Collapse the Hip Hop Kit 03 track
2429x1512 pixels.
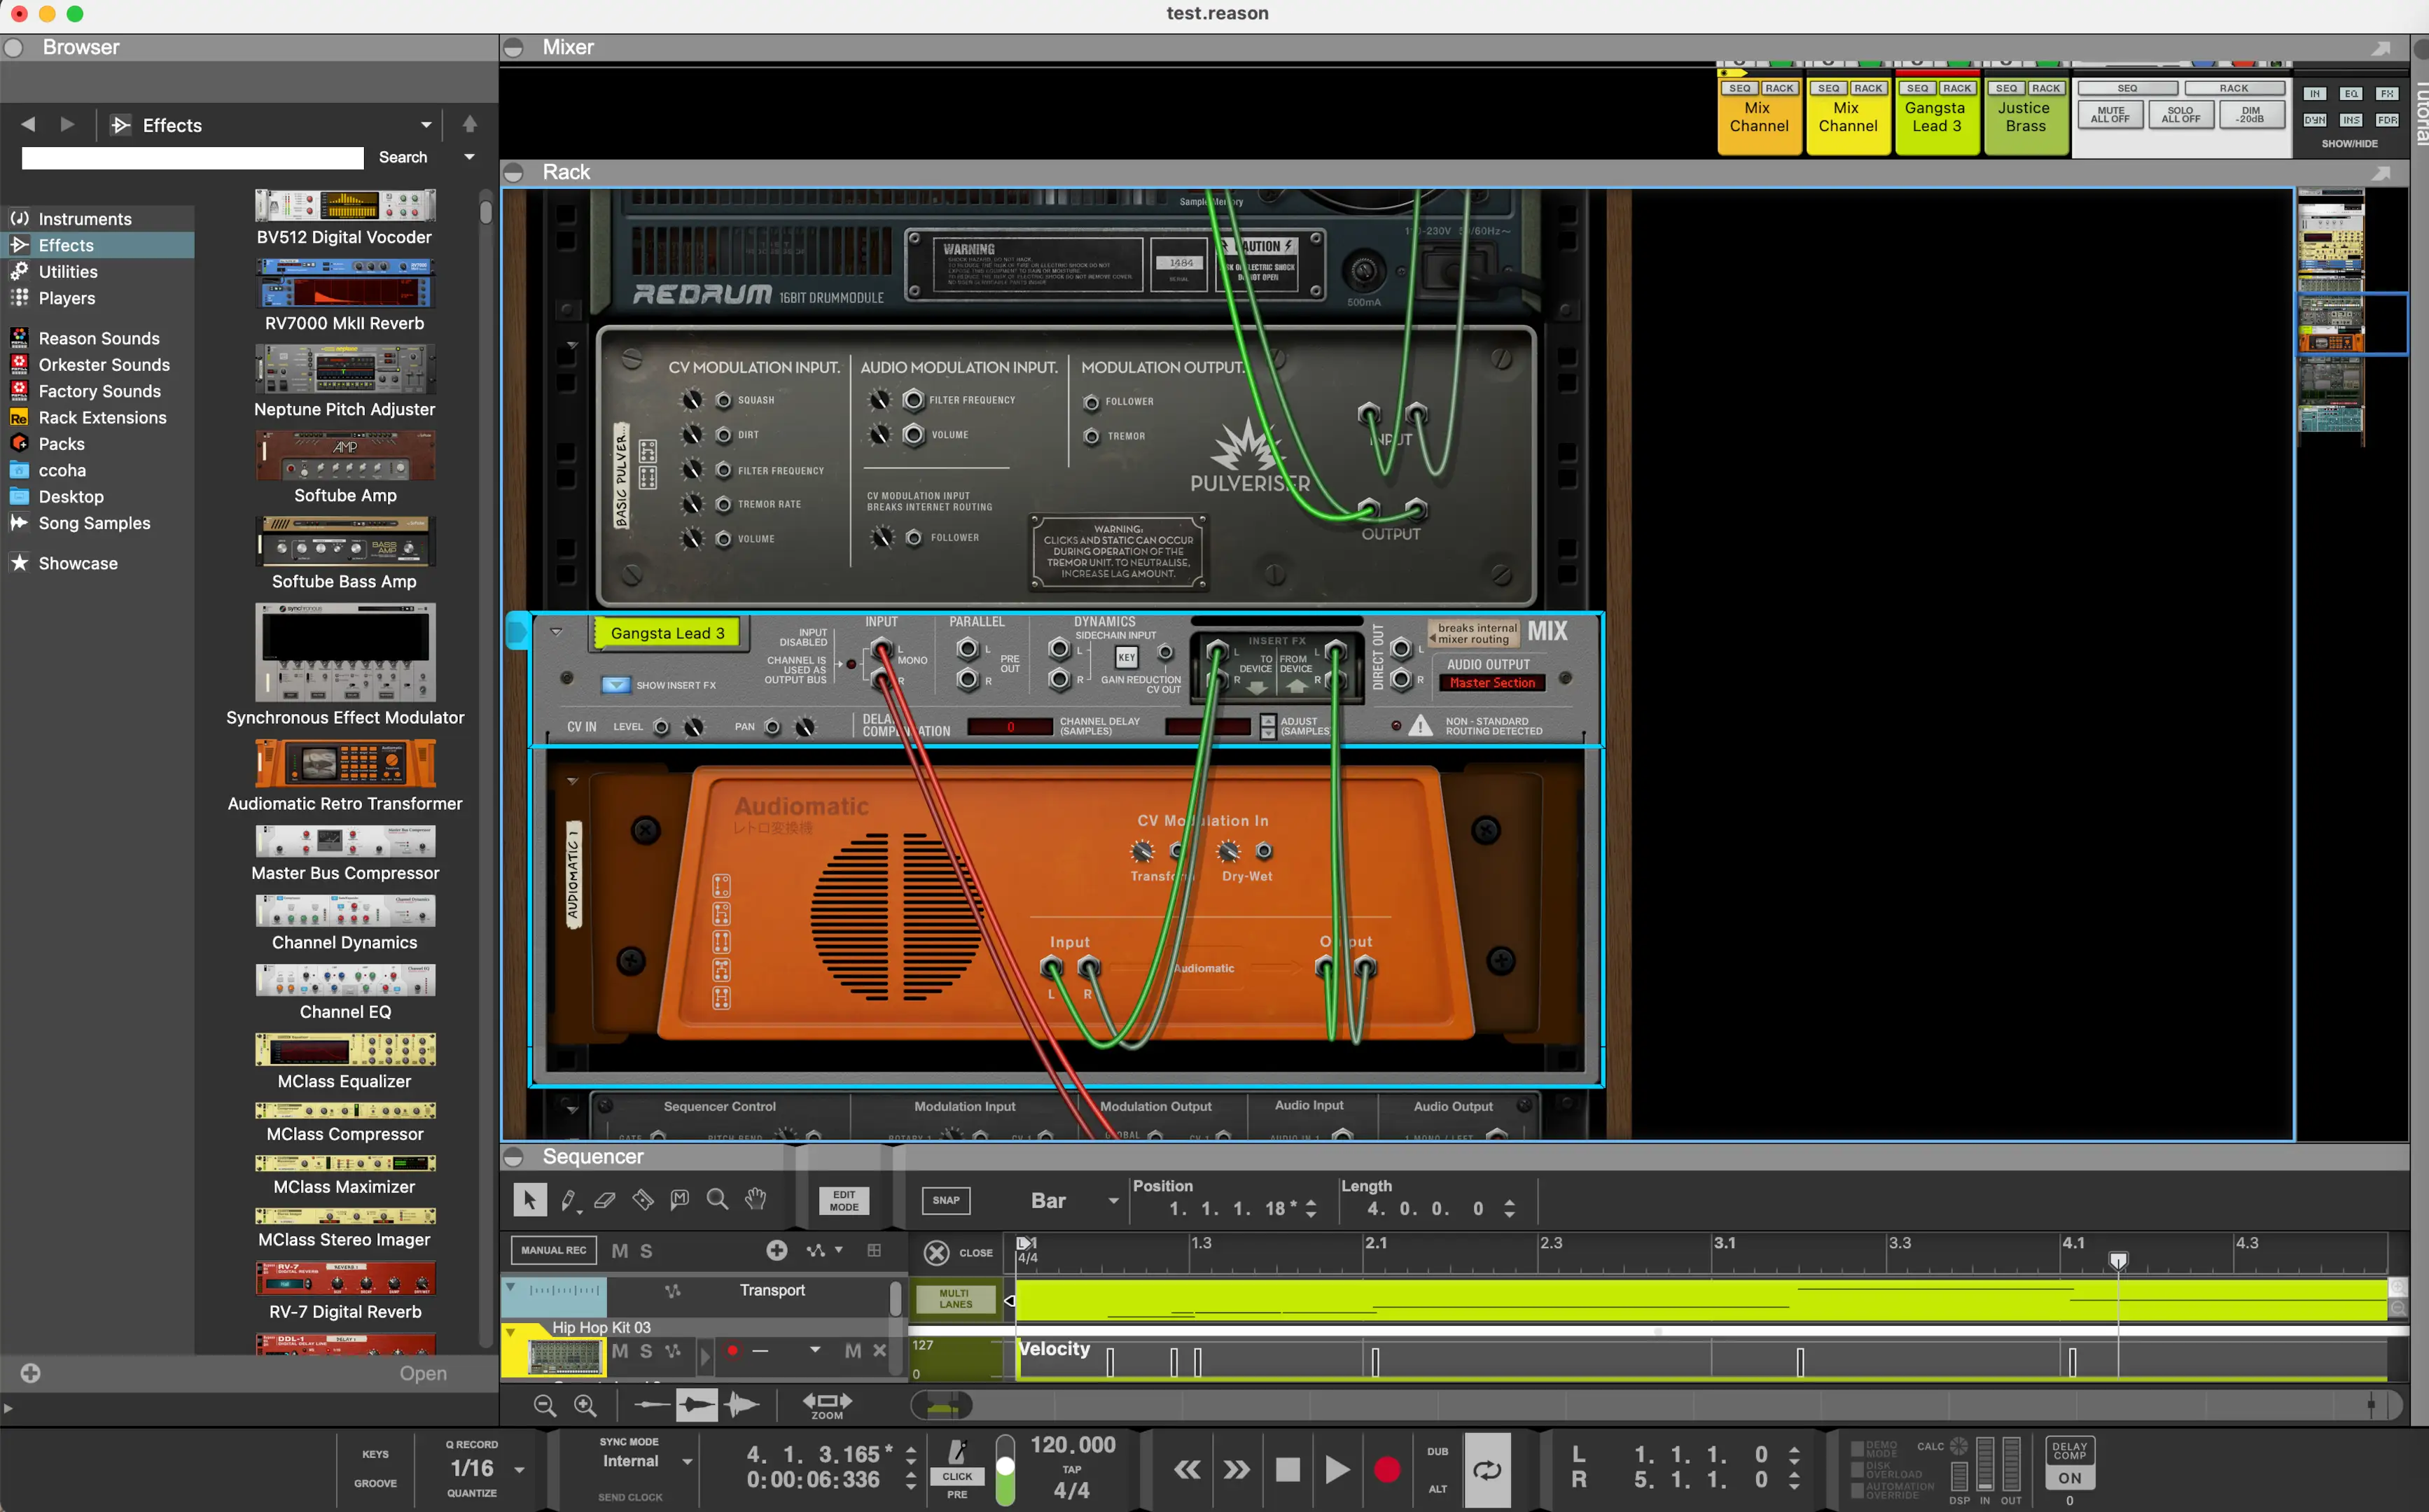[511, 1331]
